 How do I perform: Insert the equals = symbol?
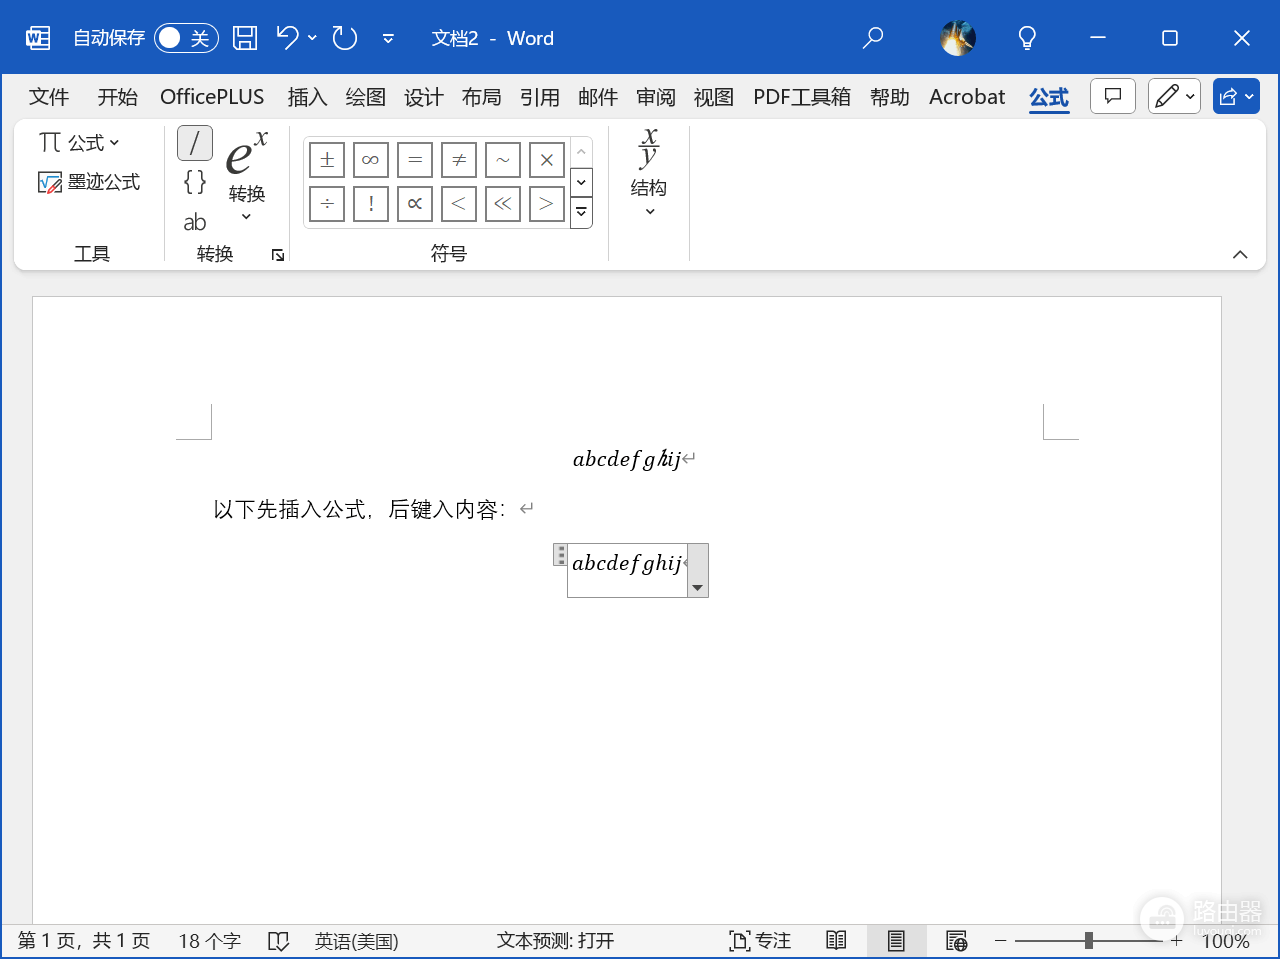tap(415, 160)
